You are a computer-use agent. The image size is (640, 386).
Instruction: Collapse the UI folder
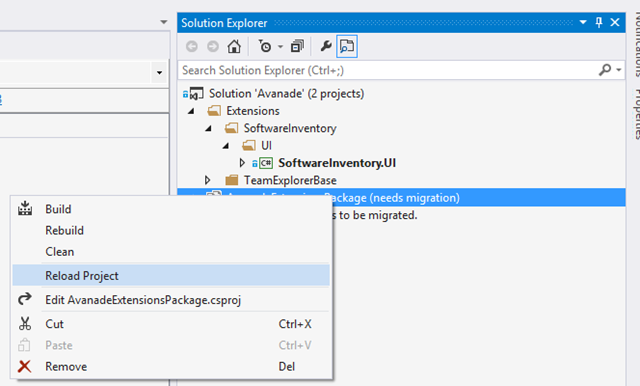[x=226, y=146]
